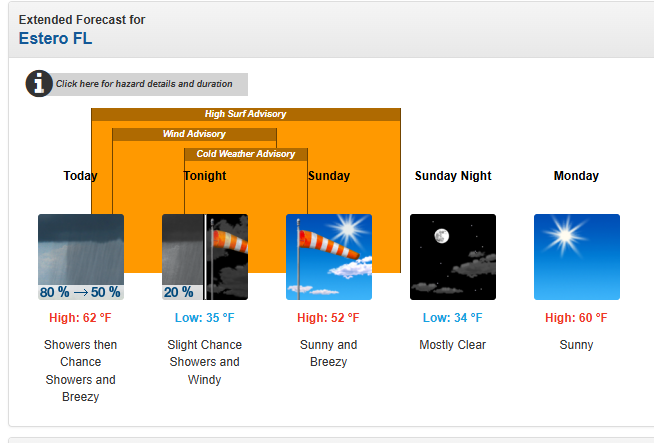This screenshot has height=443, width=654.
Task: Click Monday's sunny forecast icon
Action: 577,257
